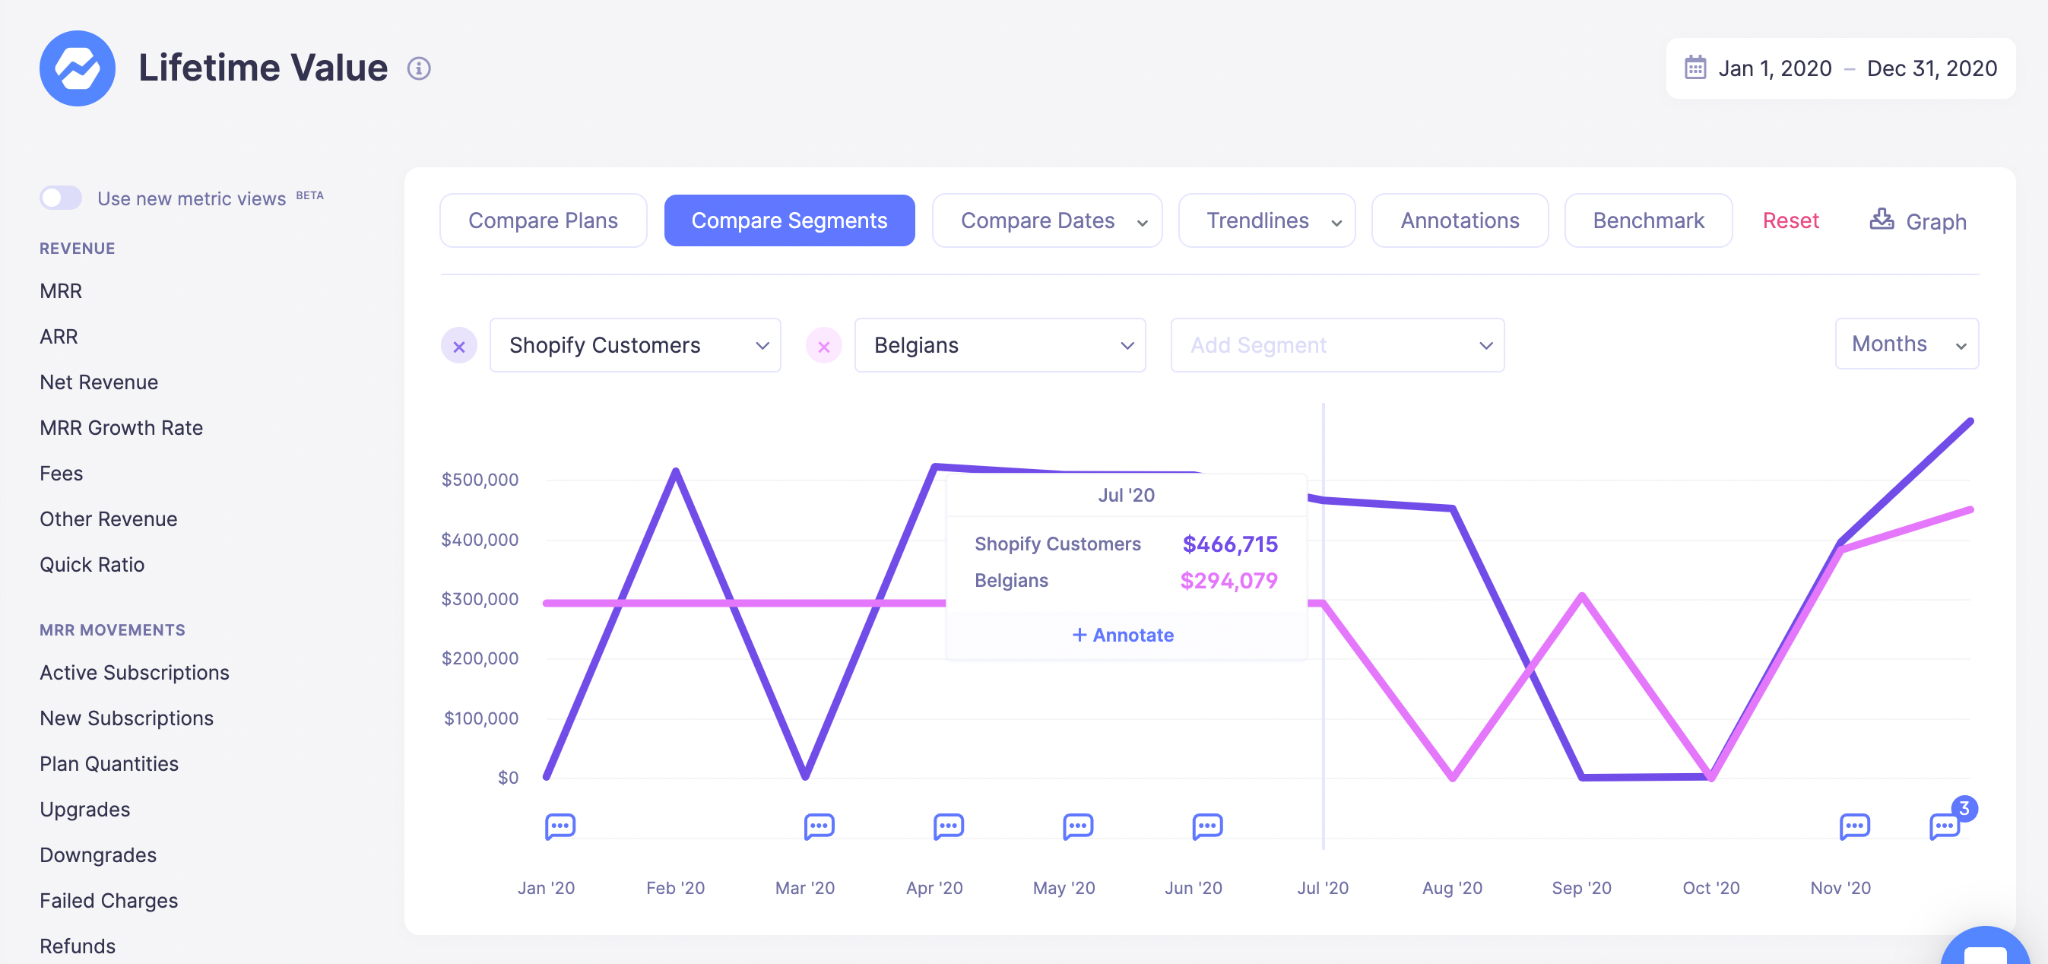This screenshot has width=2048, height=964.
Task: Open the annotation bubble at May '20
Action: [1078, 826]
